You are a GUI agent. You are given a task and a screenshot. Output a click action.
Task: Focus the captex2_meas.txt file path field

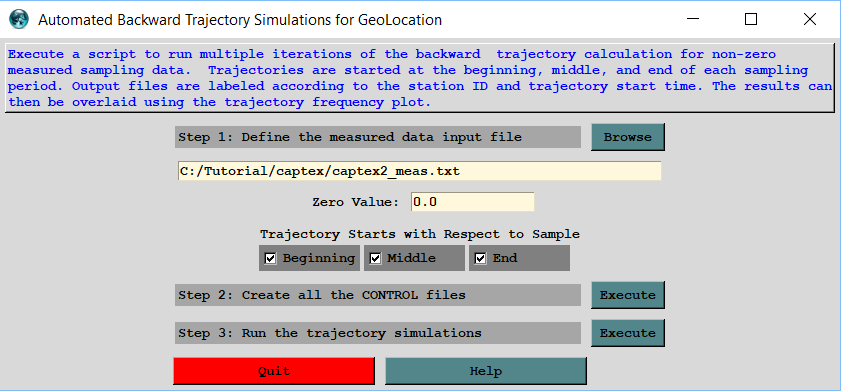click(419, 171)
